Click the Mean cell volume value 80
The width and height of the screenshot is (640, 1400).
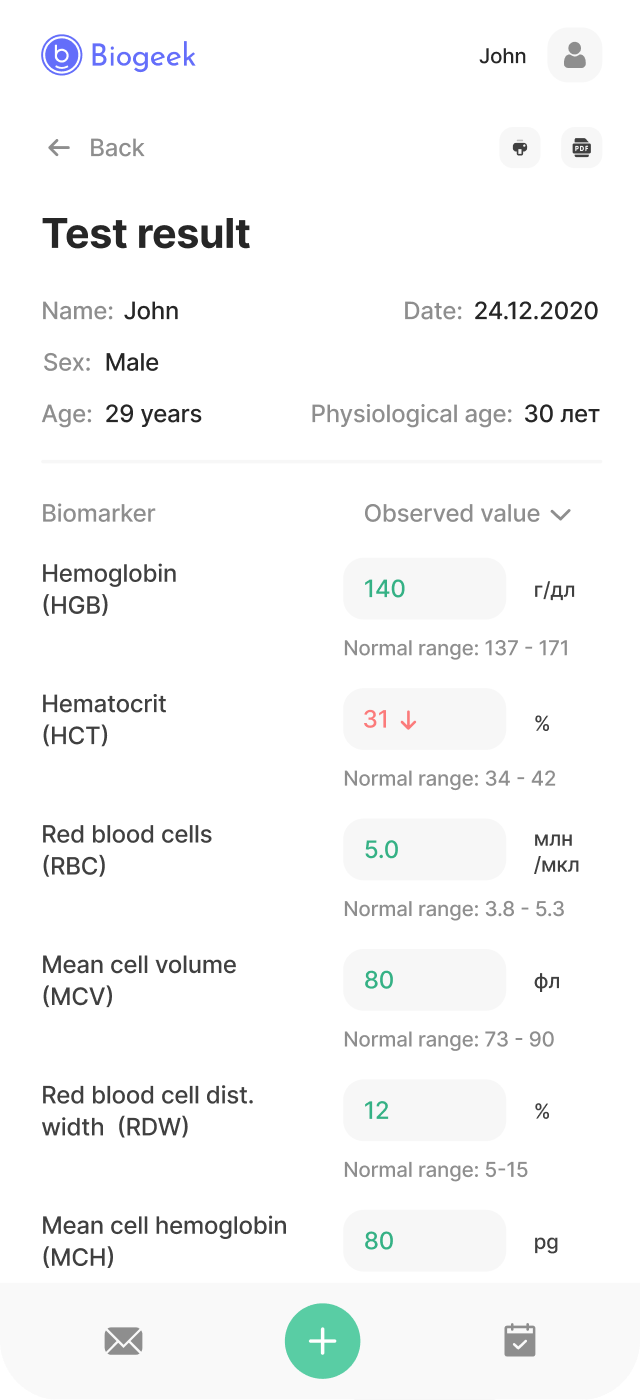click(424, 980)
